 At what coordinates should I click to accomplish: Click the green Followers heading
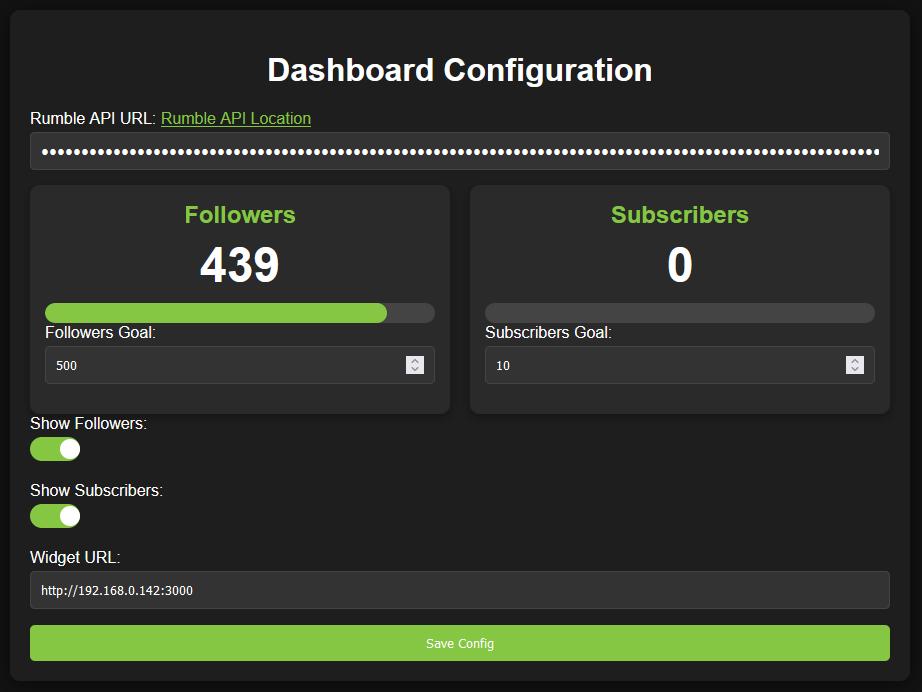coord(240,215)
